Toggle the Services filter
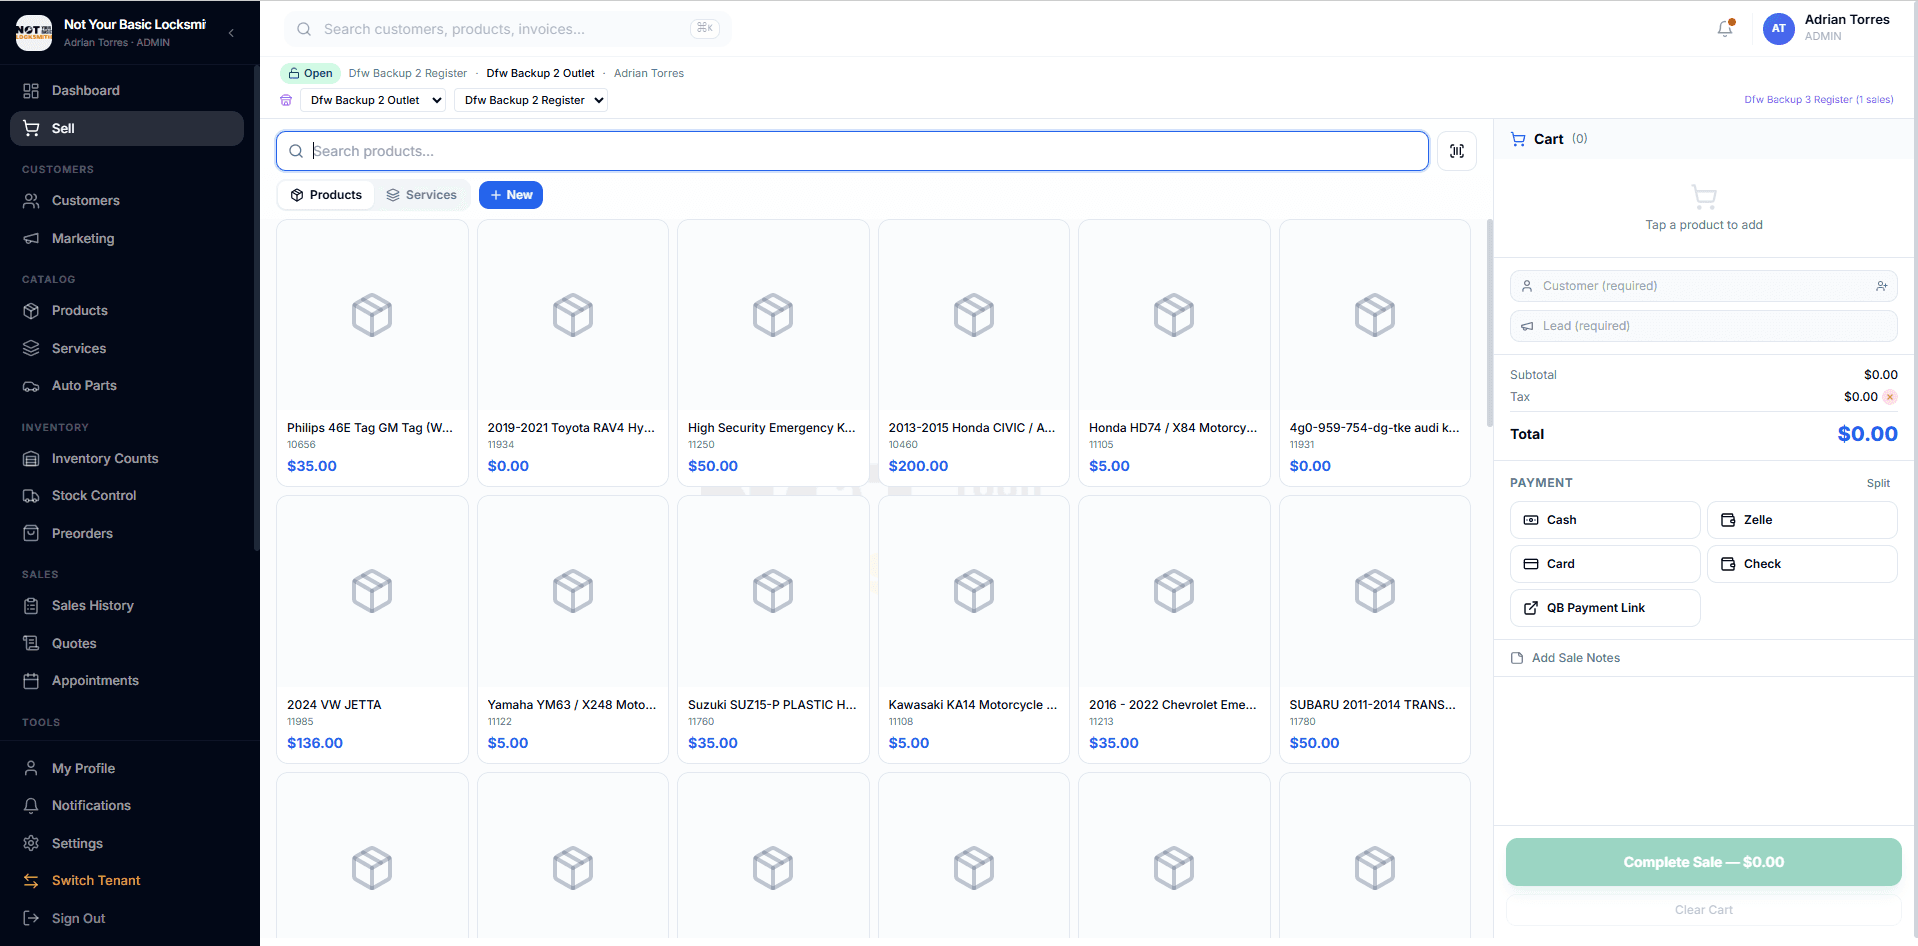 (x=422, y=194)
